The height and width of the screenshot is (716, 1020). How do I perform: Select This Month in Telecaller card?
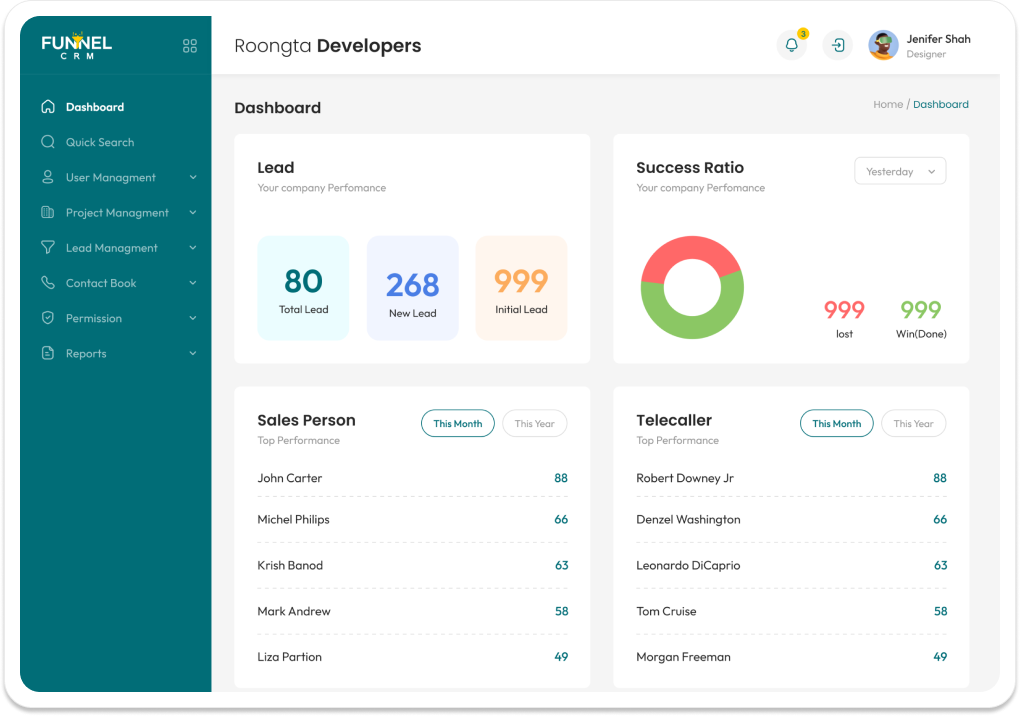tap(836, 424)
